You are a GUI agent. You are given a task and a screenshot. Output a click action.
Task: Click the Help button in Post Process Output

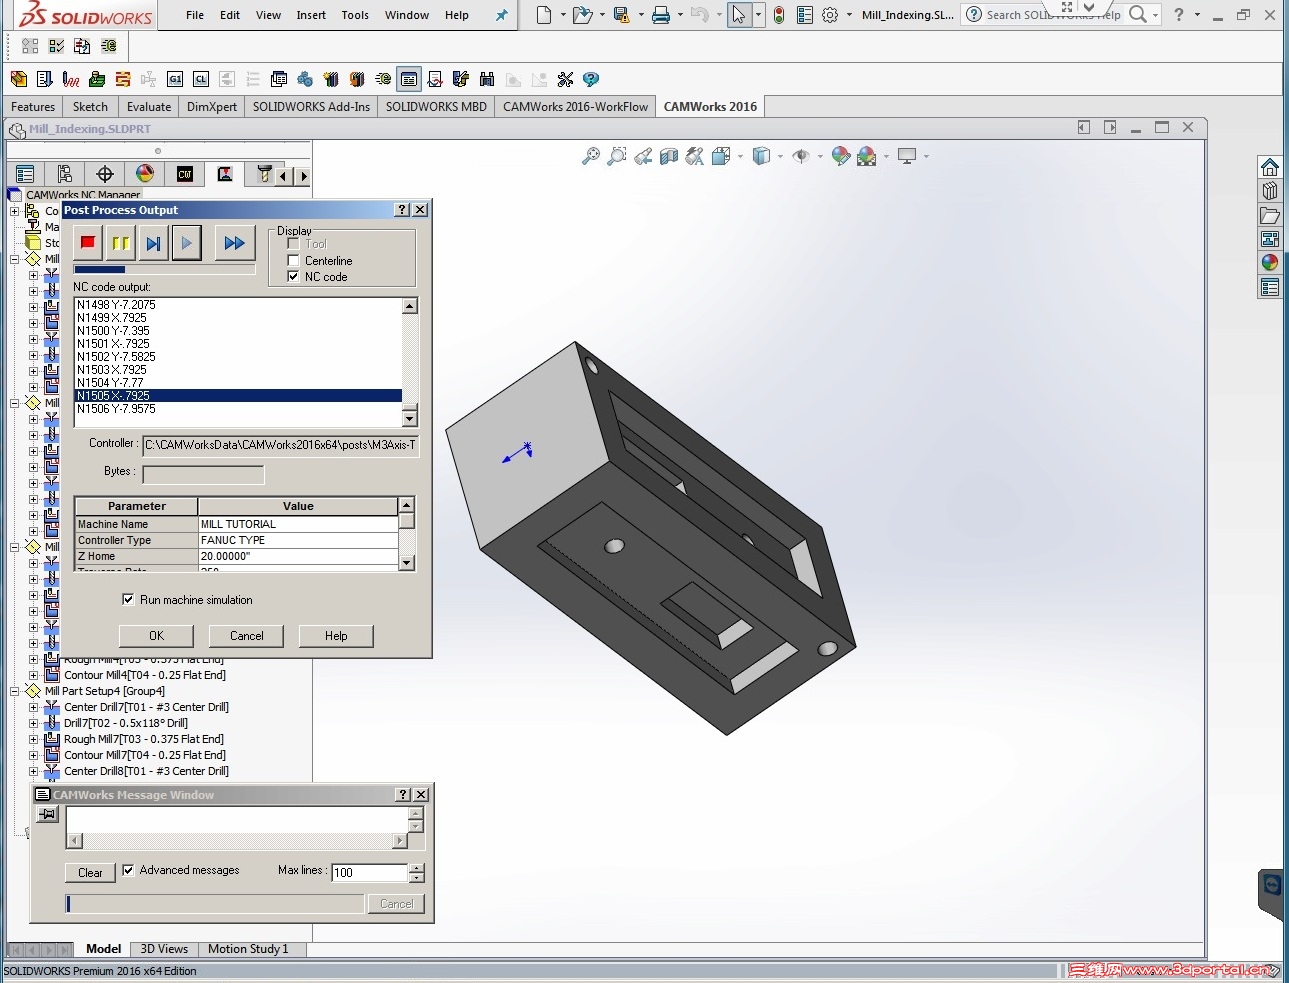click(x=336, y=636)
